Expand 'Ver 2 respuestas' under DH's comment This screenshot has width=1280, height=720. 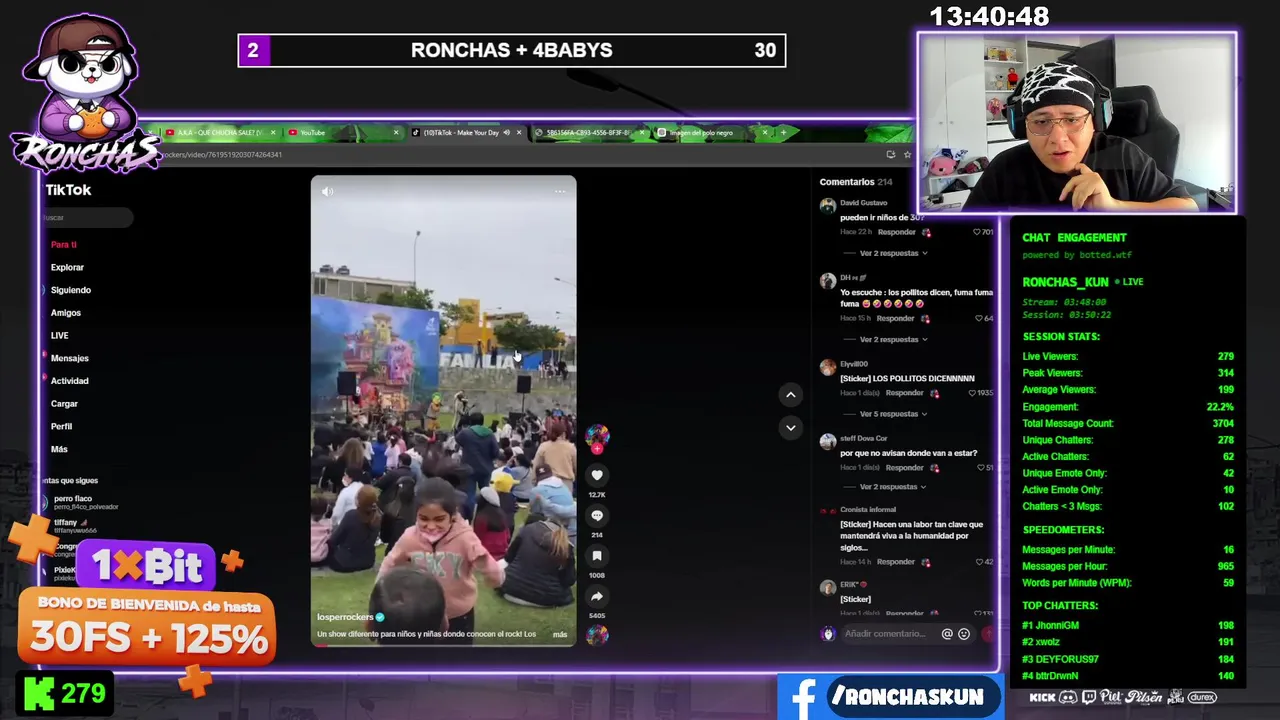893,340
